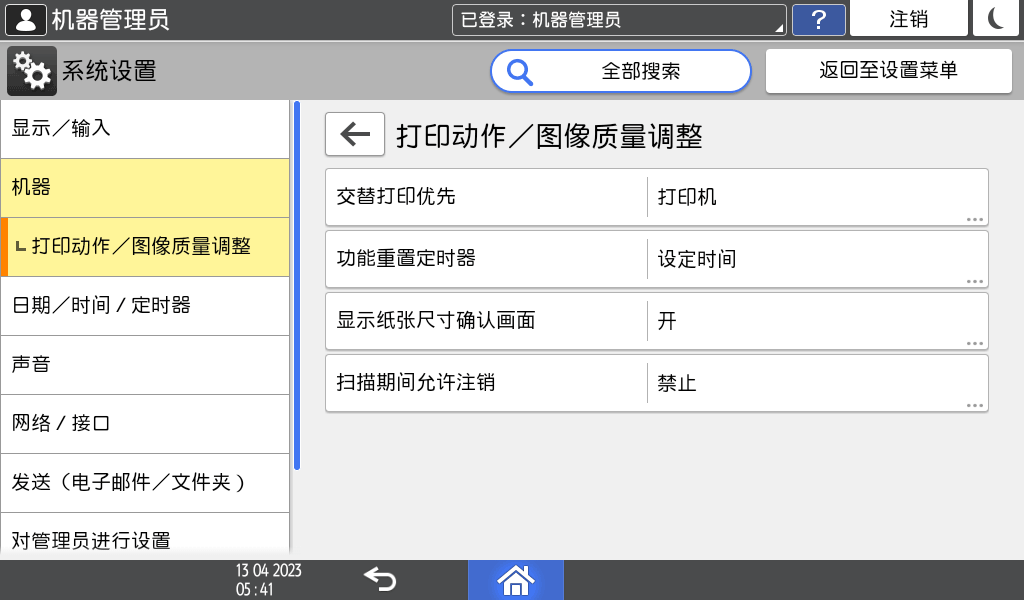
Task: Activate energy saver moon icon
Action: tap(995, 19)
